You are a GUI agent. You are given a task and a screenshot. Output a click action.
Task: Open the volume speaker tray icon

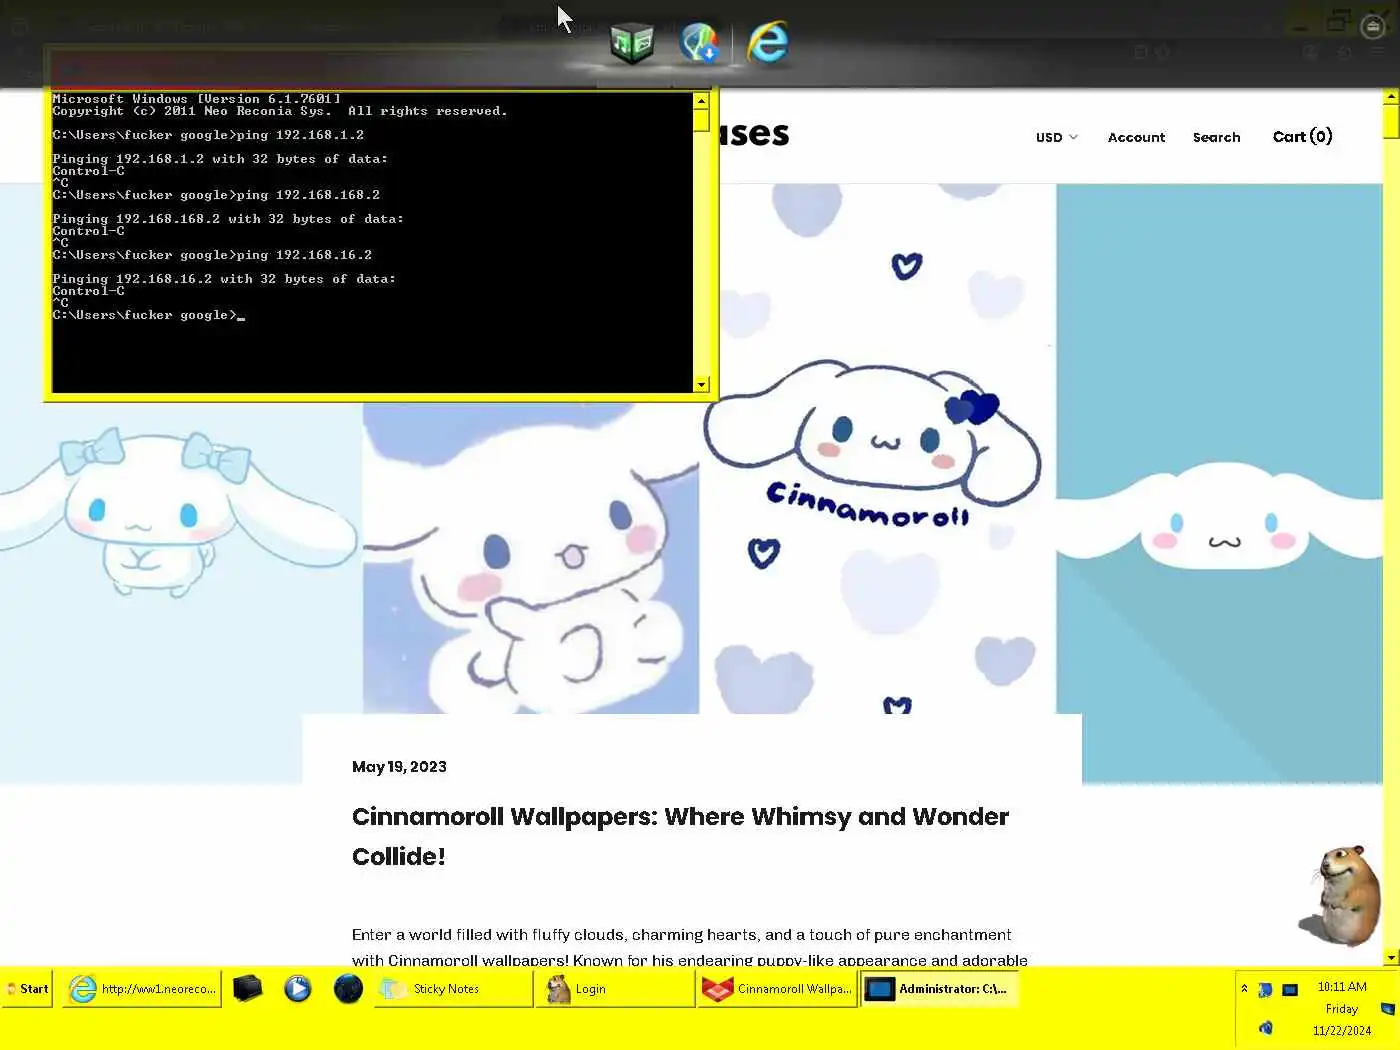pyautogui.click(x=1266, y=1028)
